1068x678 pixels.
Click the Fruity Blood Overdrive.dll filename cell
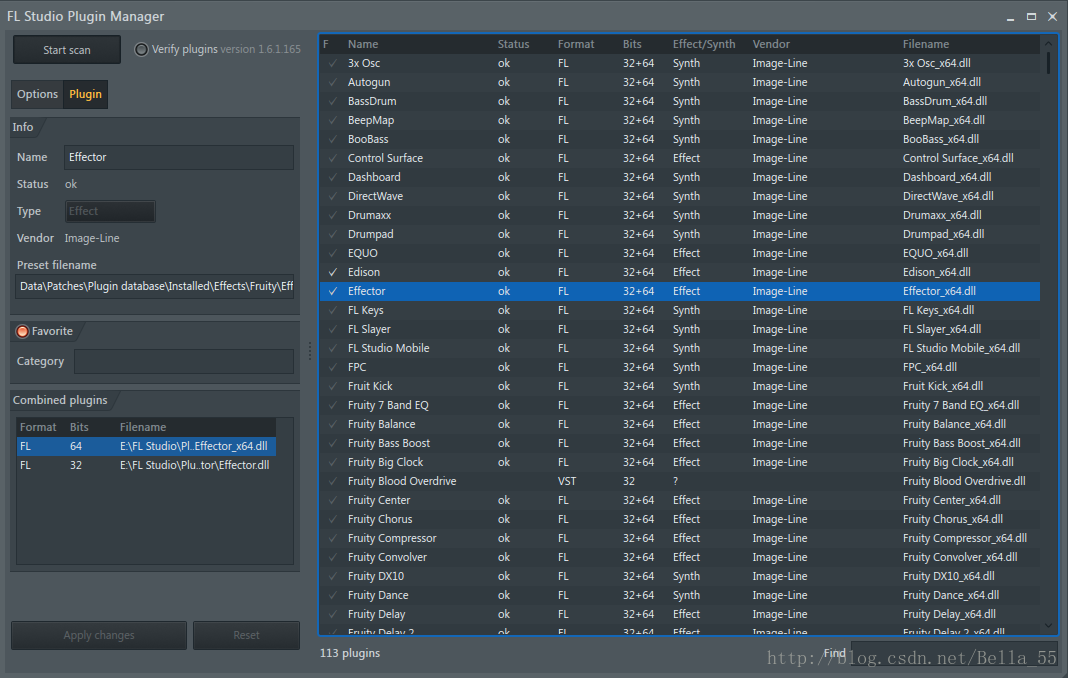click(964, 481)
